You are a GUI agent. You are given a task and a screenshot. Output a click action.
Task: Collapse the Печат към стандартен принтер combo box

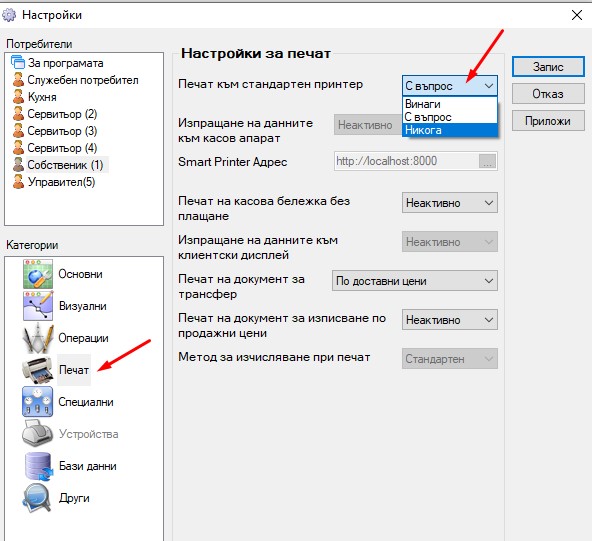pyautogui.click(x=450, y=86)
